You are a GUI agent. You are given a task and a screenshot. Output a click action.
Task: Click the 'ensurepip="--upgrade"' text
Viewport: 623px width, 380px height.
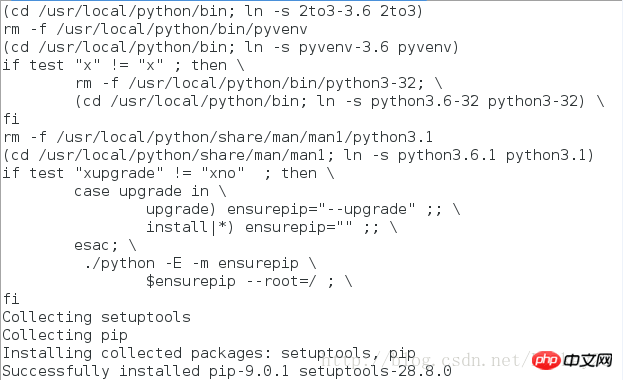click(x=321, y=209)
